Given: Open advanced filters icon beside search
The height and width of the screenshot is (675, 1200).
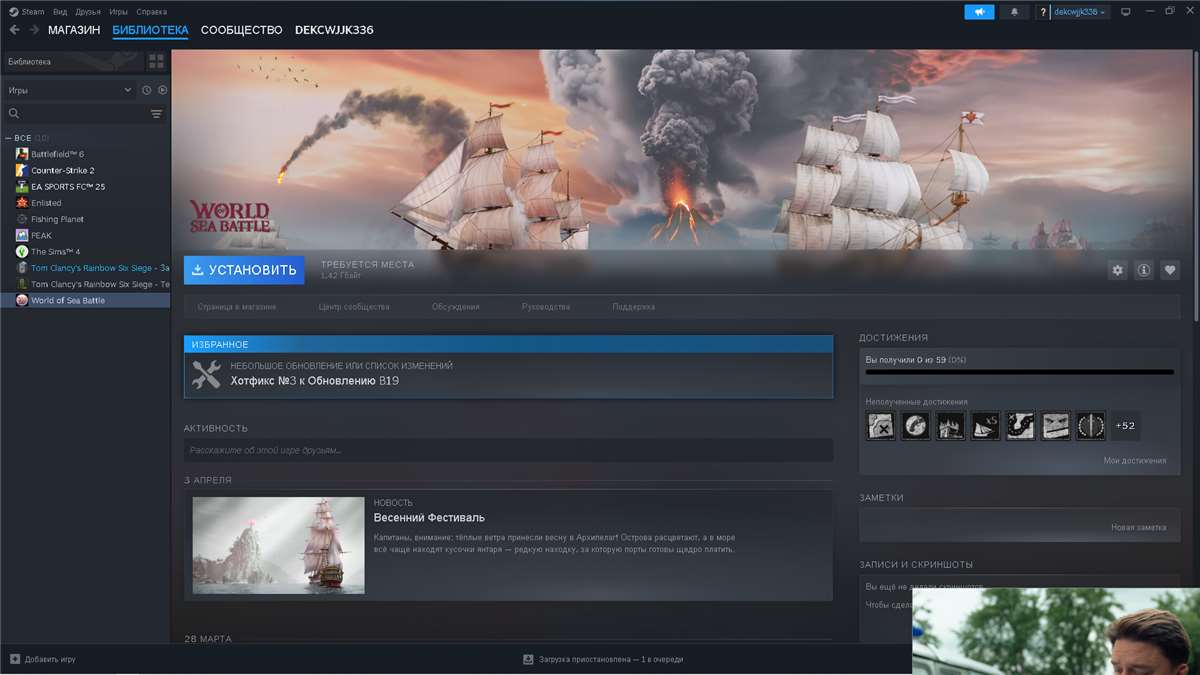Looking at the screenshot, I should click(156, 114).
